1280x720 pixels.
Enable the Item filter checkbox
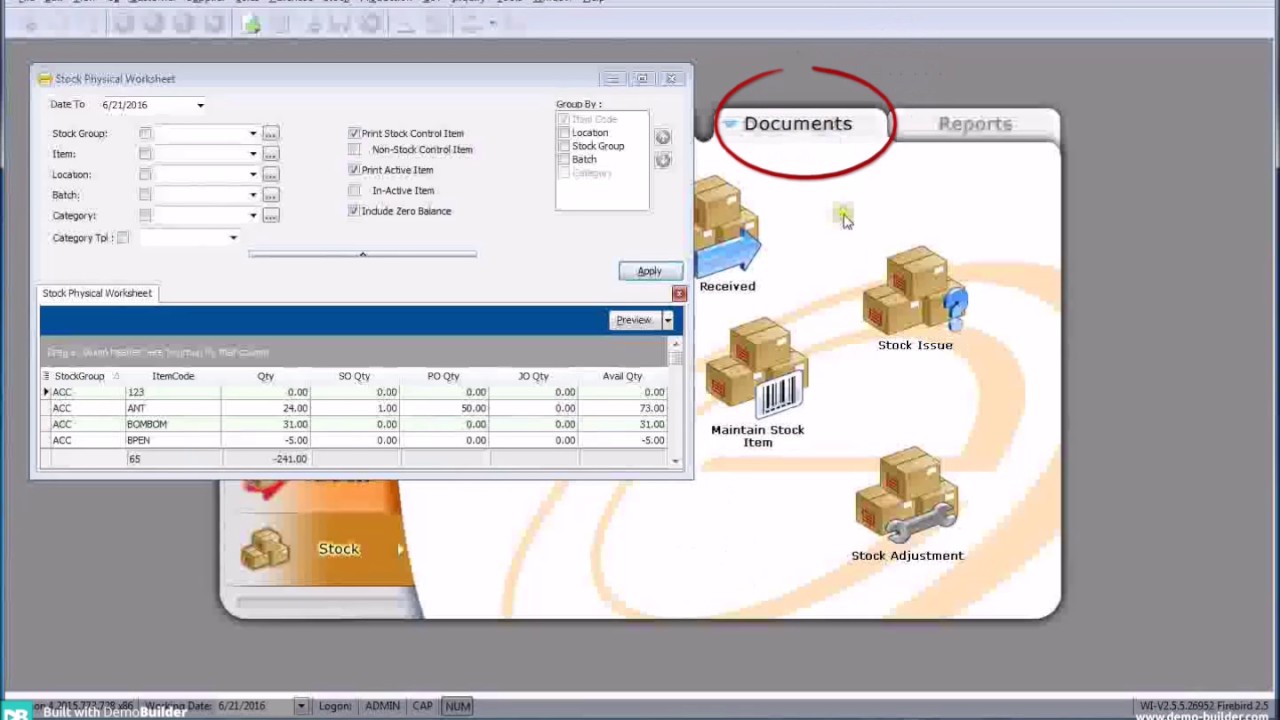click(x=146, y=154)
